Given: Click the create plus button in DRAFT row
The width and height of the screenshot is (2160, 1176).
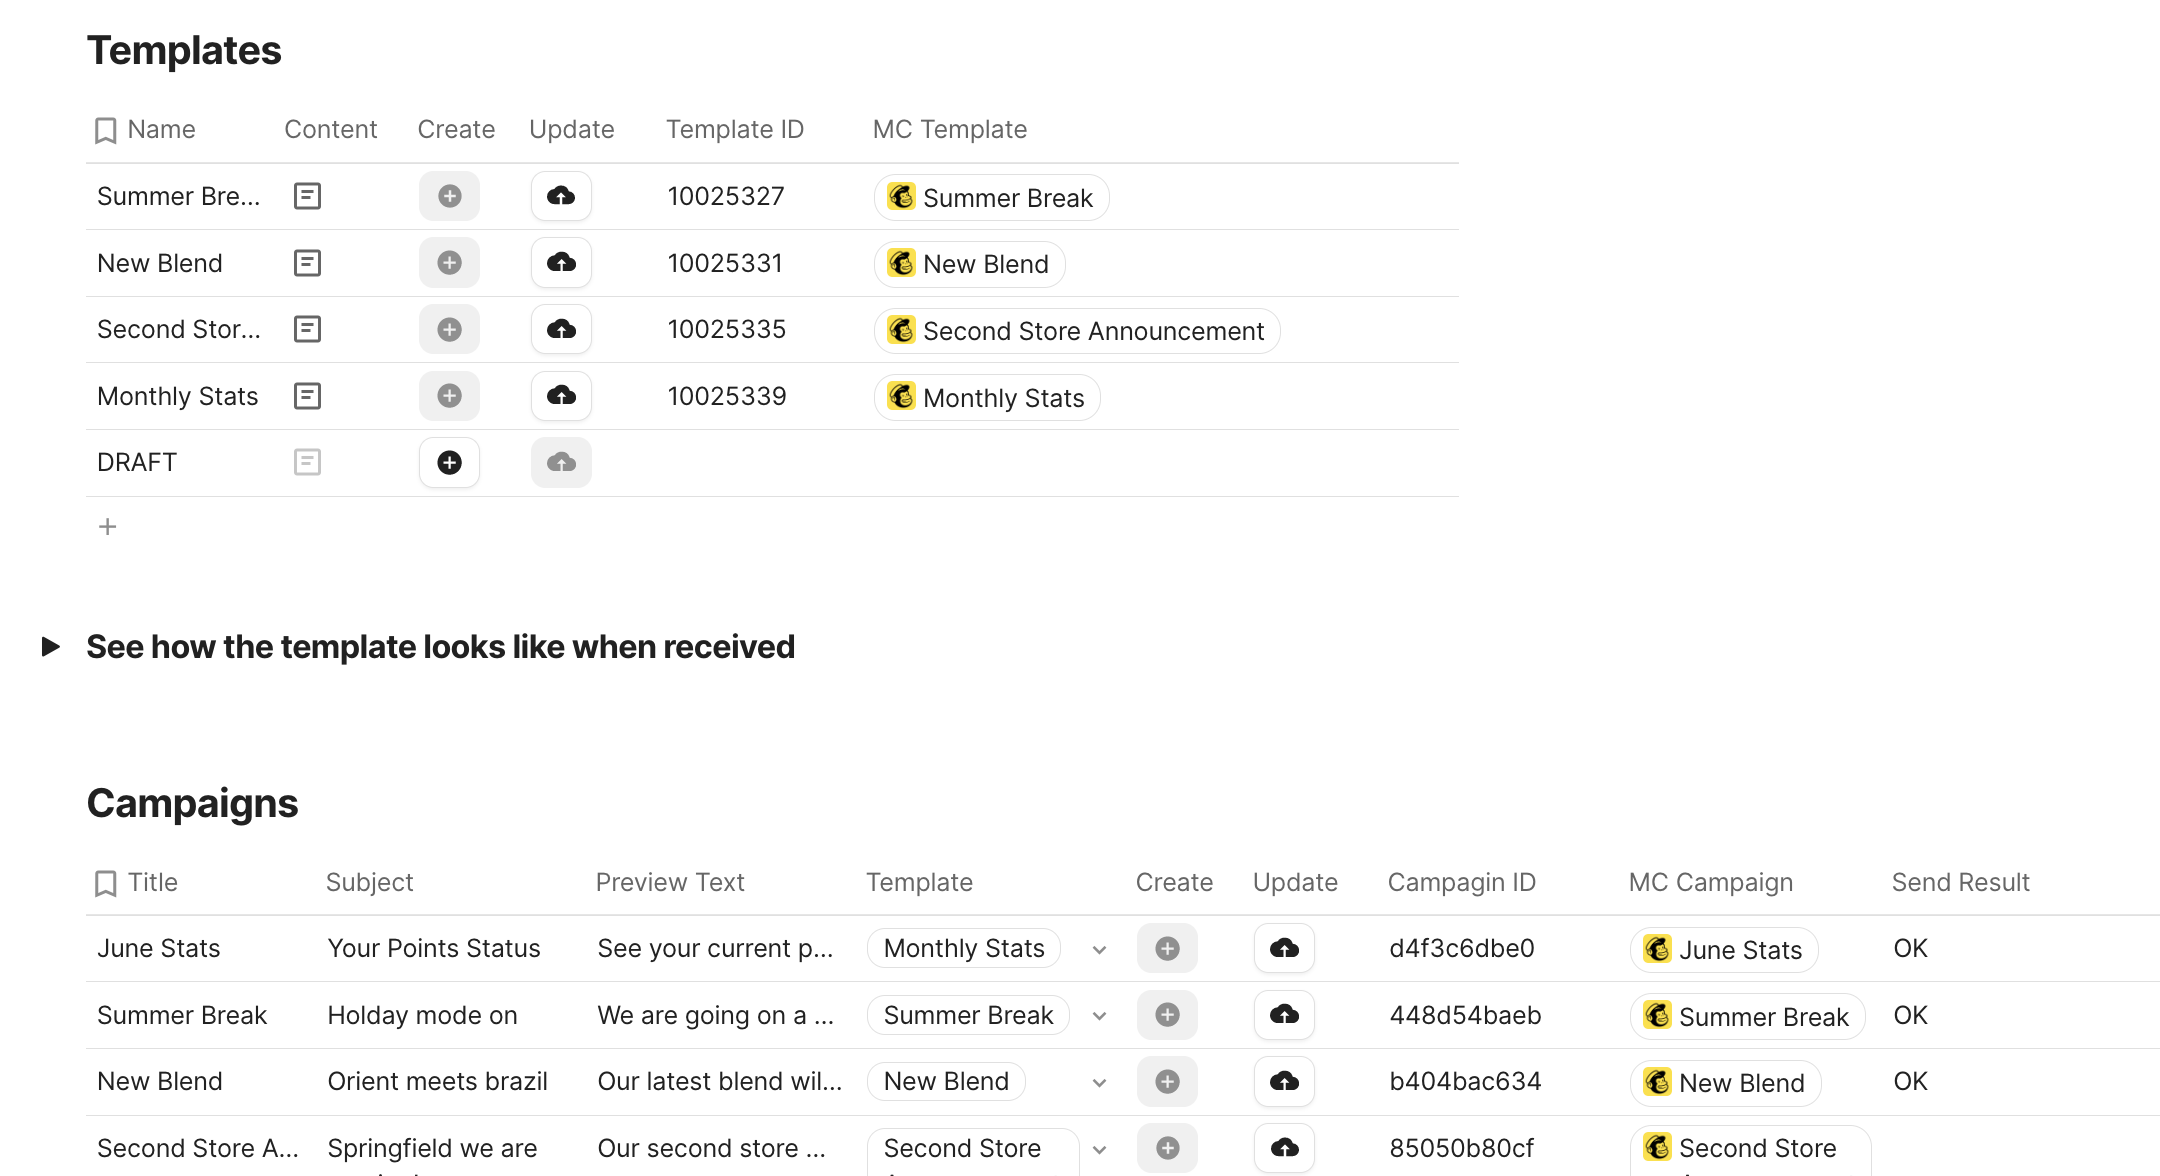Looking at the screenshot, I should point(449,462).
